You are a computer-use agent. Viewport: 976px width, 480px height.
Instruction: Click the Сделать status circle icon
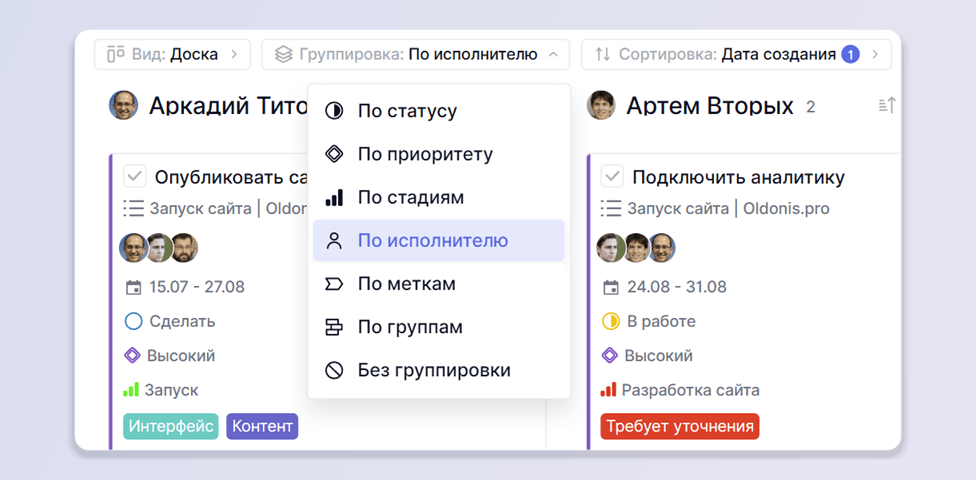133,321
